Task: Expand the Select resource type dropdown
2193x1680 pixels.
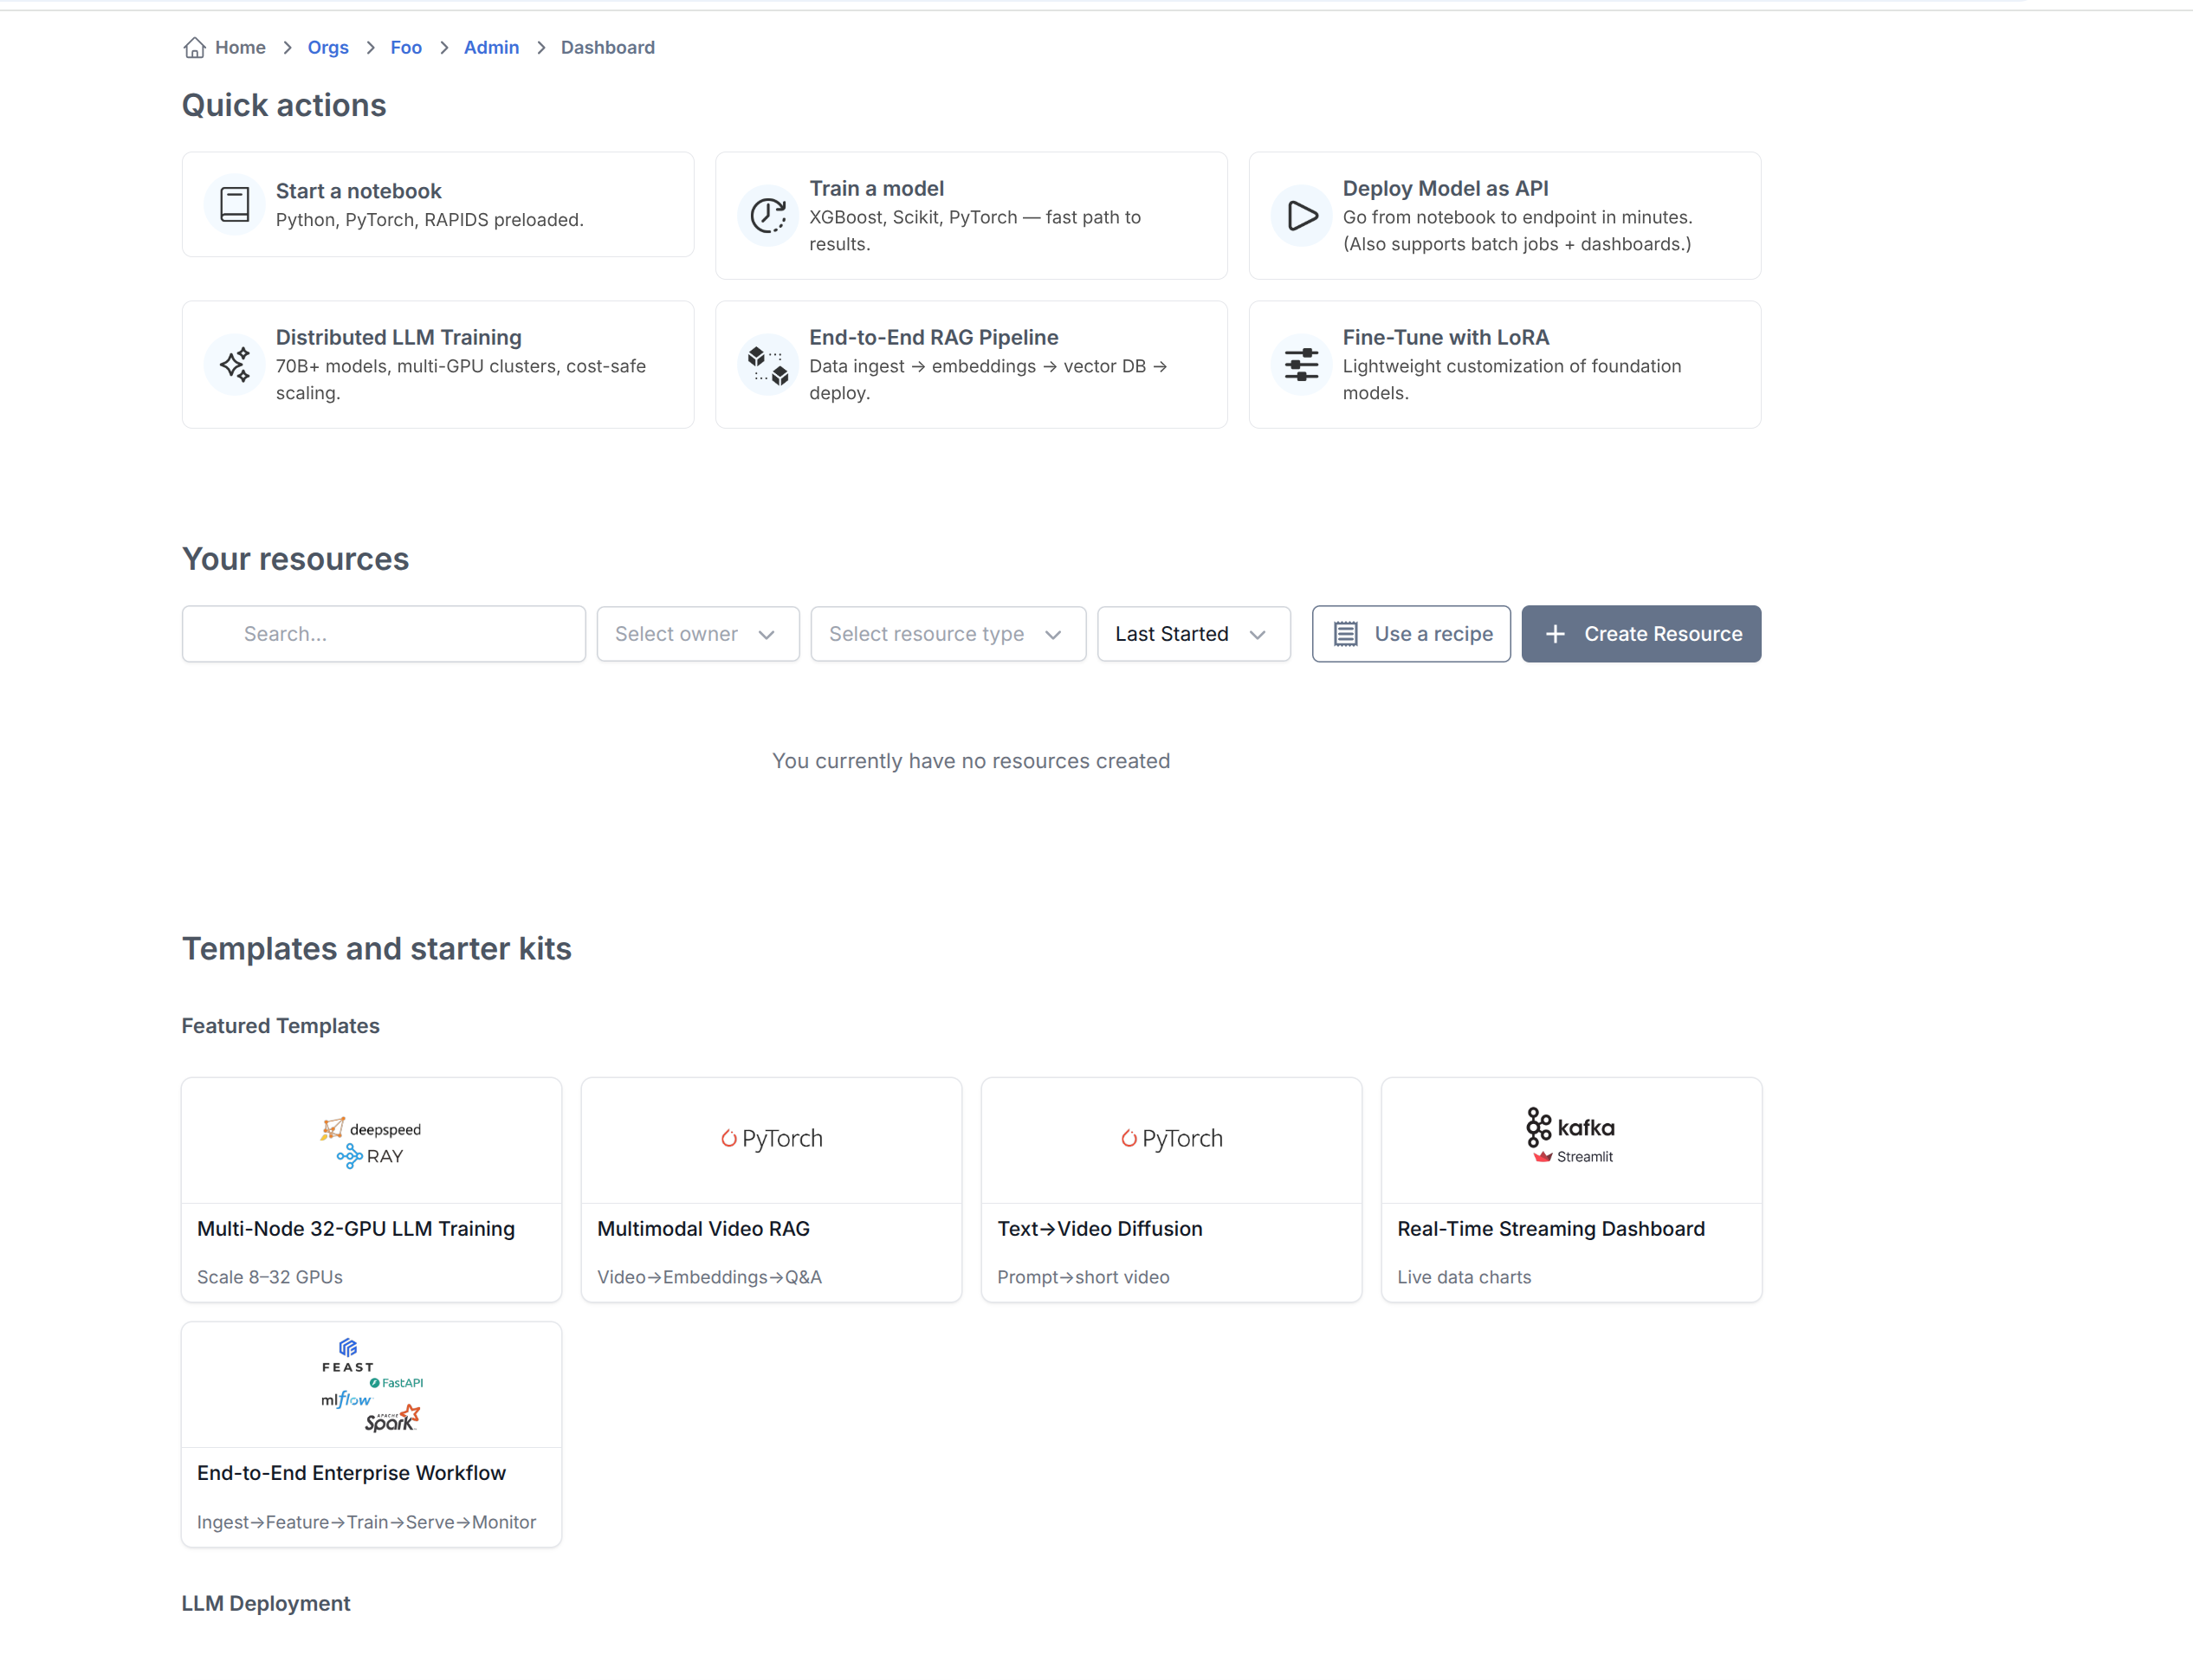Action: pos(947,634)
